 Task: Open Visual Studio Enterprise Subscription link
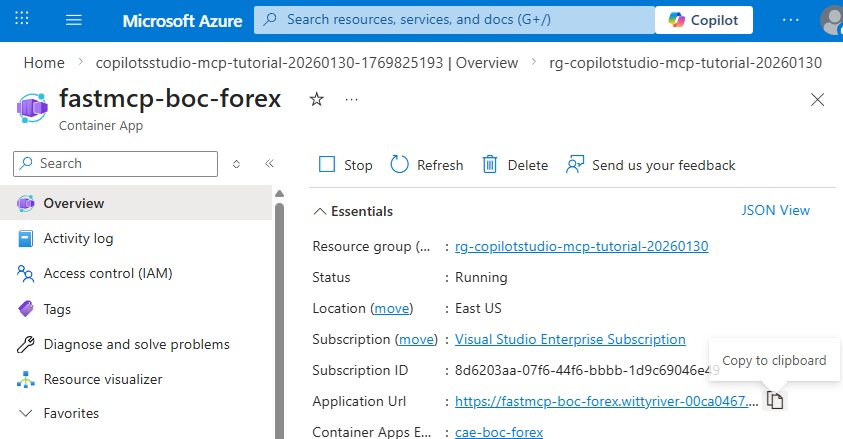(x=570, y=340)
